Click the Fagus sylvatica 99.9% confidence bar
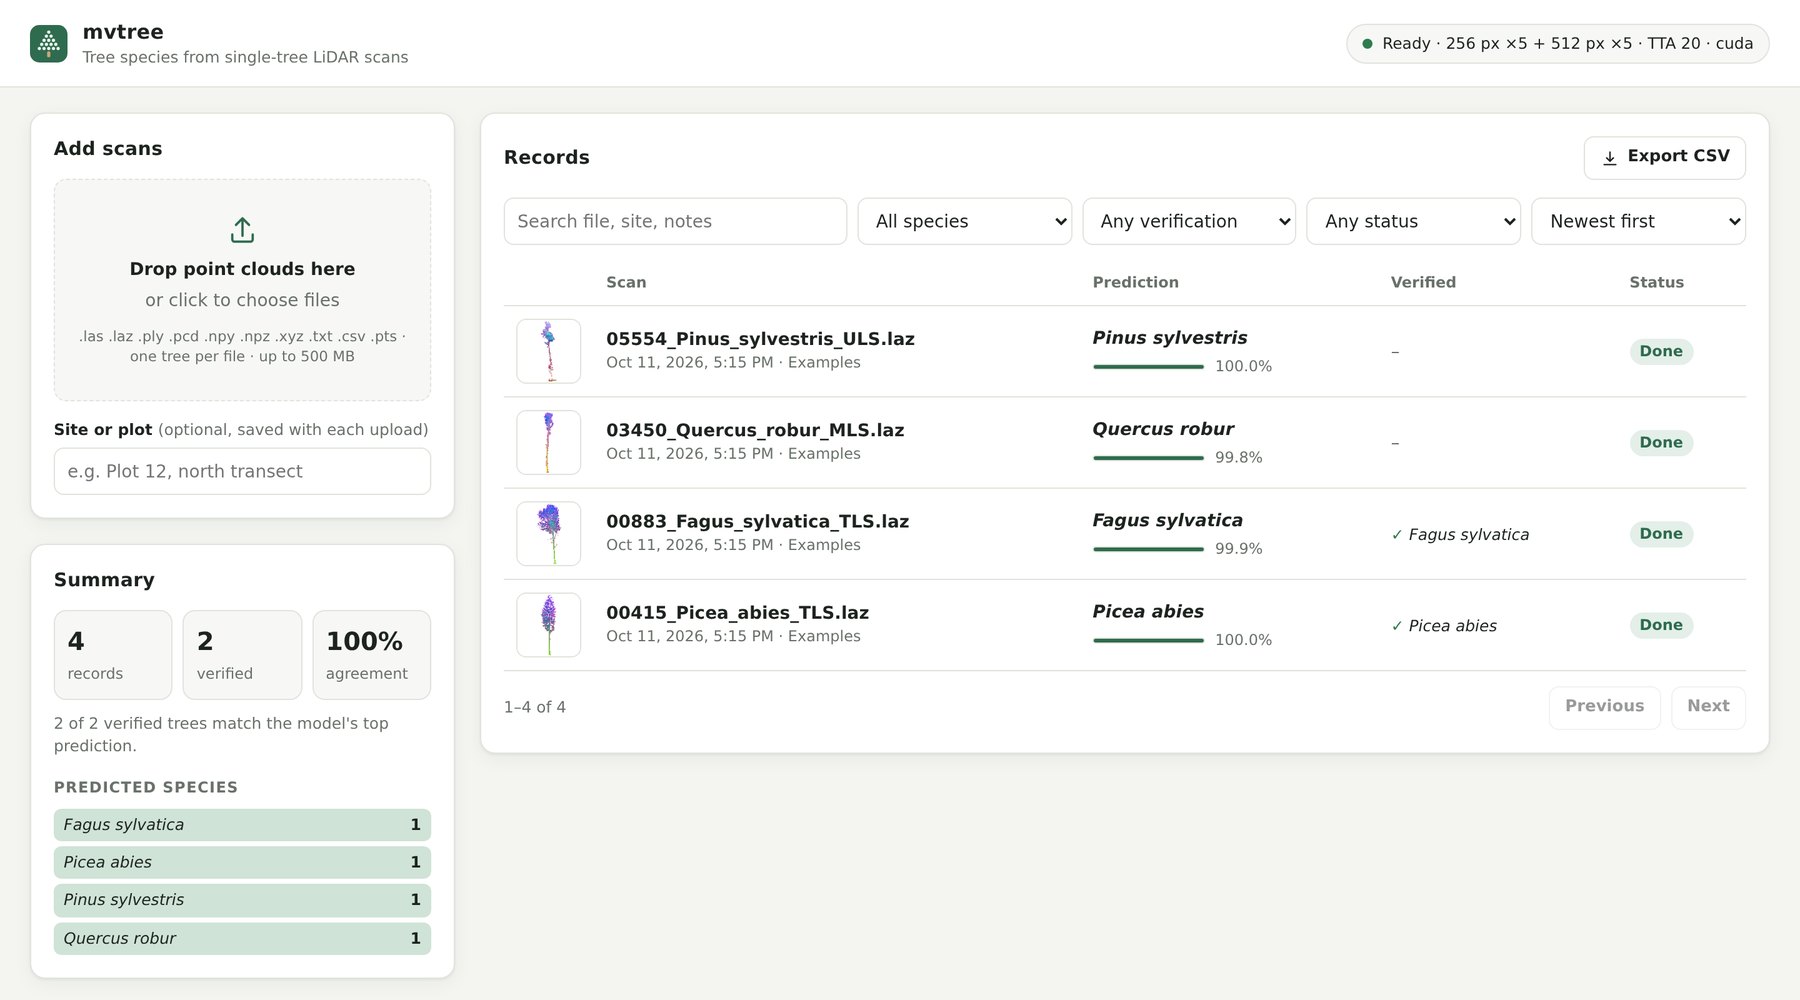Image resolution: width=1800 pixels, height=1000 pixels. 1148,549
